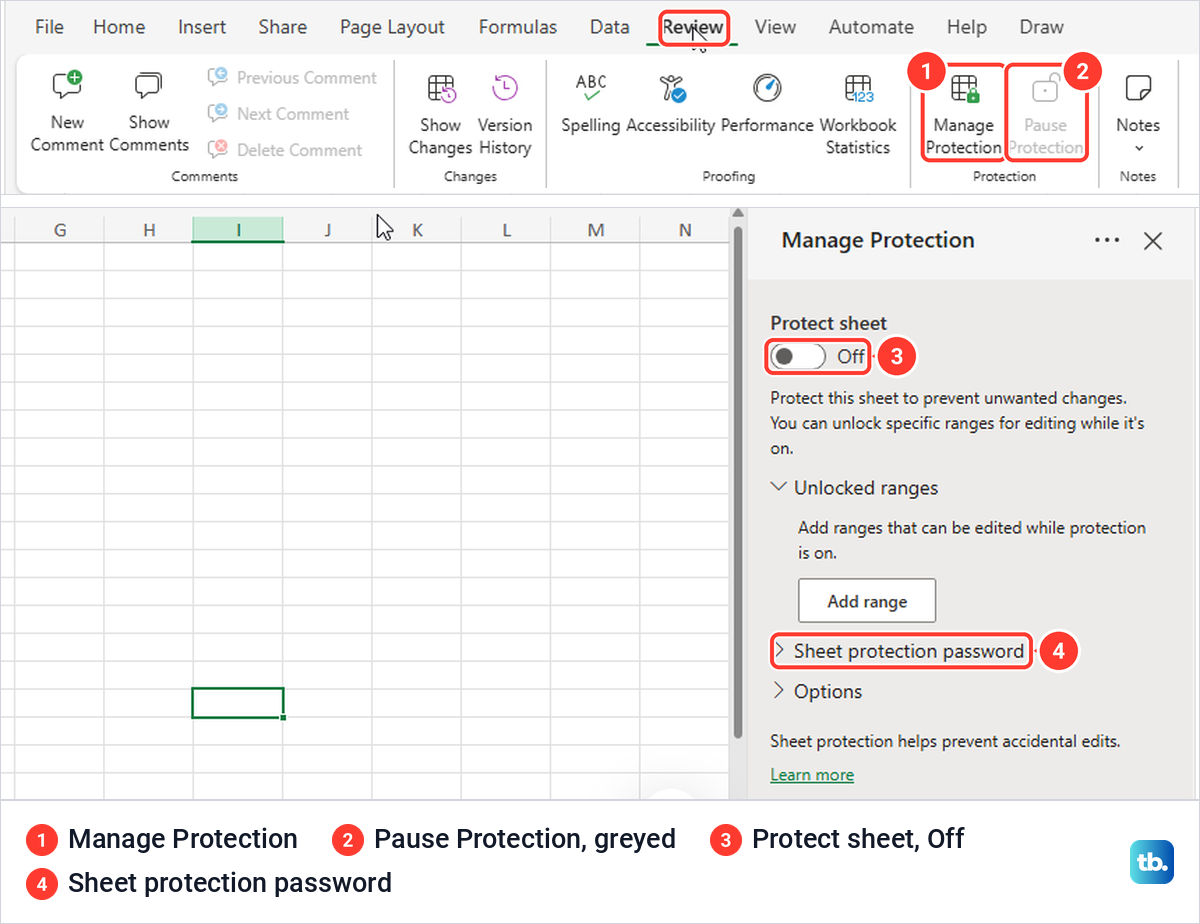
Task: Click Next Comment in the ribbon
Action: pos(278,114)
